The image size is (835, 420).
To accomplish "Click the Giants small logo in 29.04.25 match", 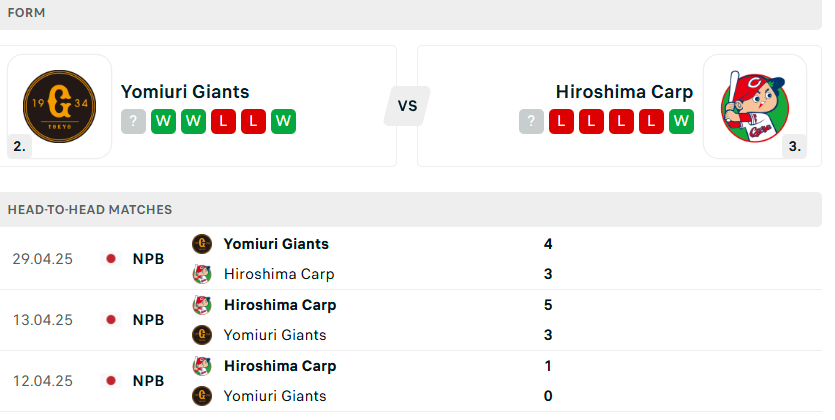I will click(x=202, y=244).
